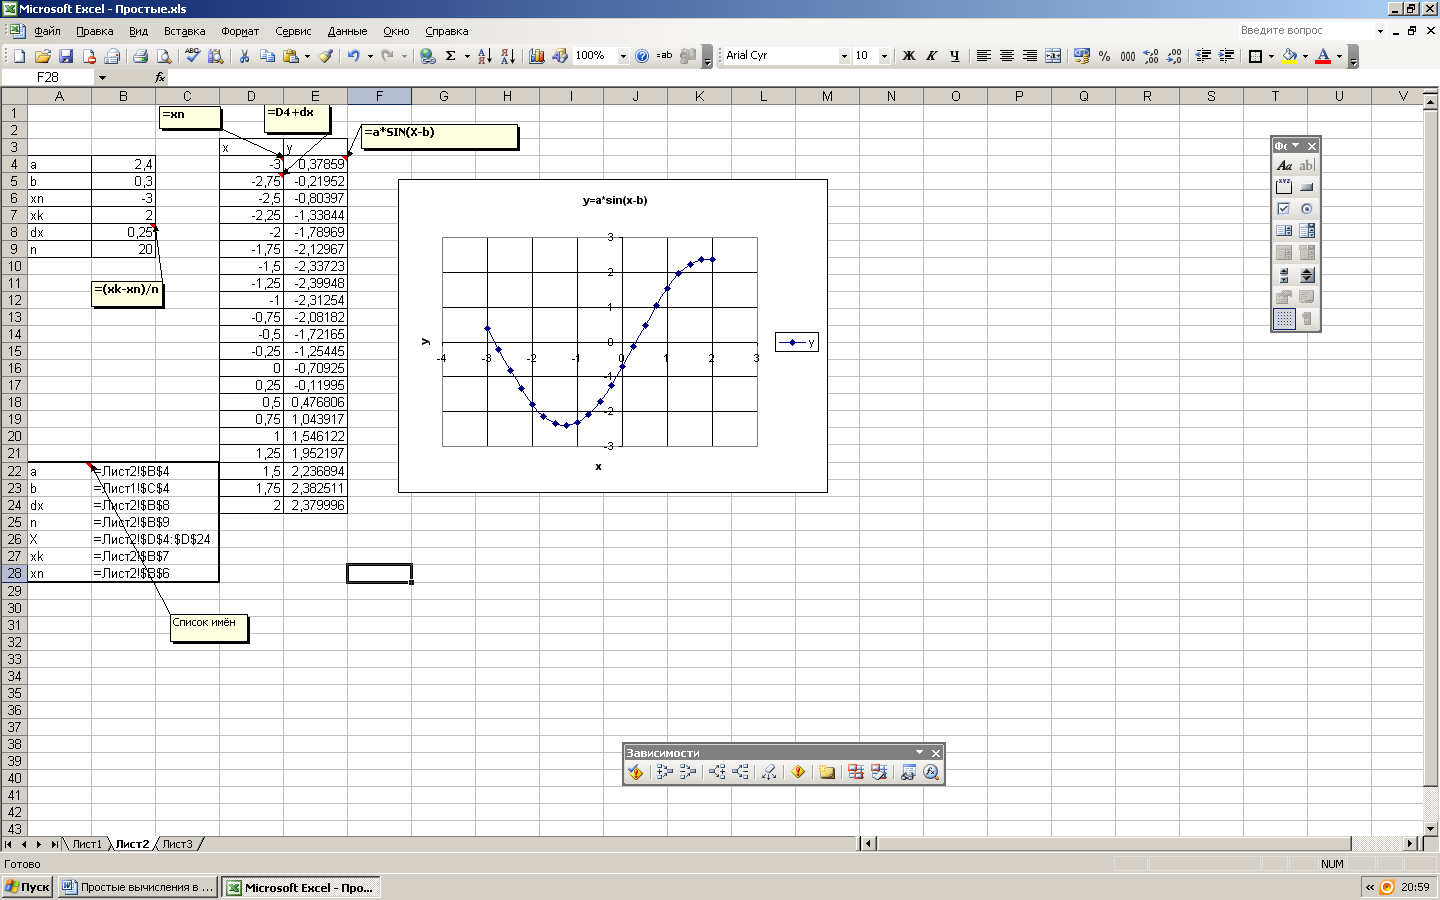Expand the zoom 100% dropdown
Screen dimensions: 1440x900
pyautogui.click(x=623, y=56)
